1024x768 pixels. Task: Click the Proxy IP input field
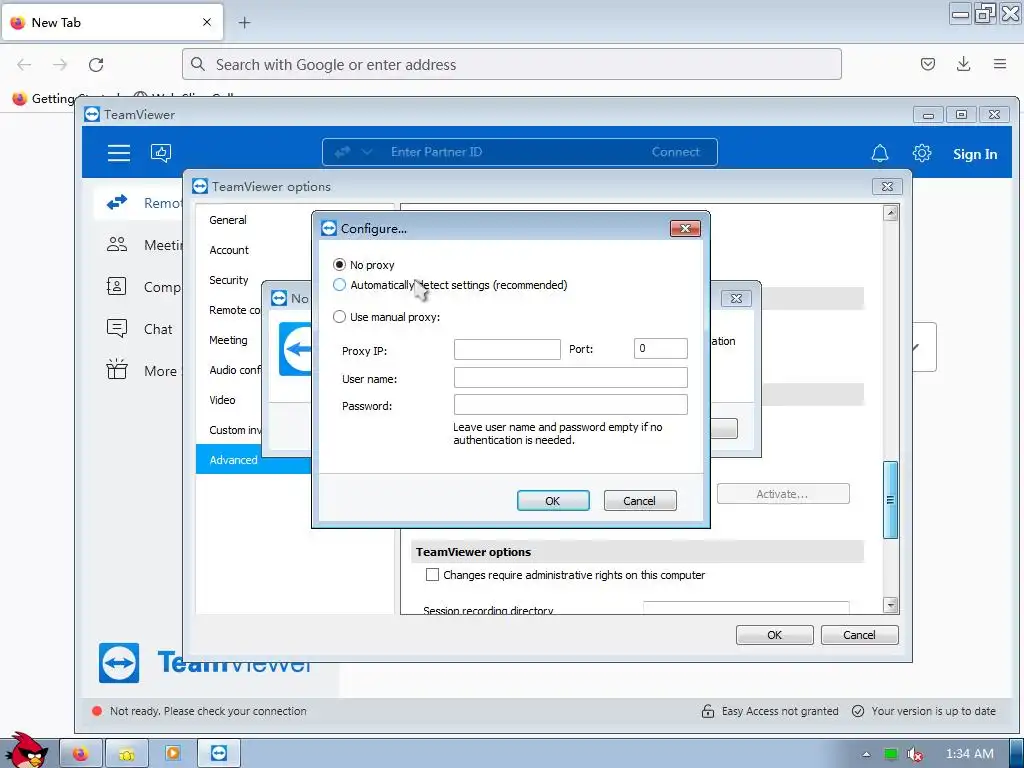click(507, 349)
